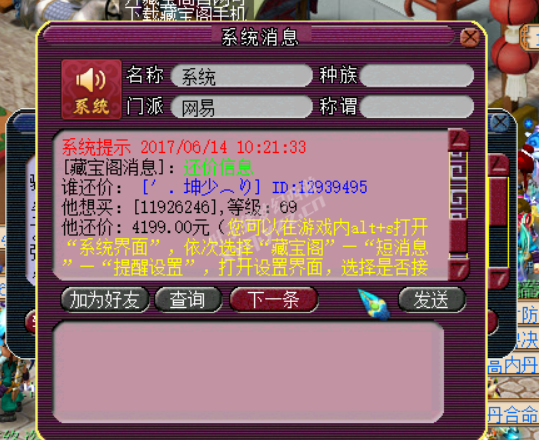The image size is (539, 440).
Task: Click the message scrollbar patterned thumb
Action: coord(459,185)
